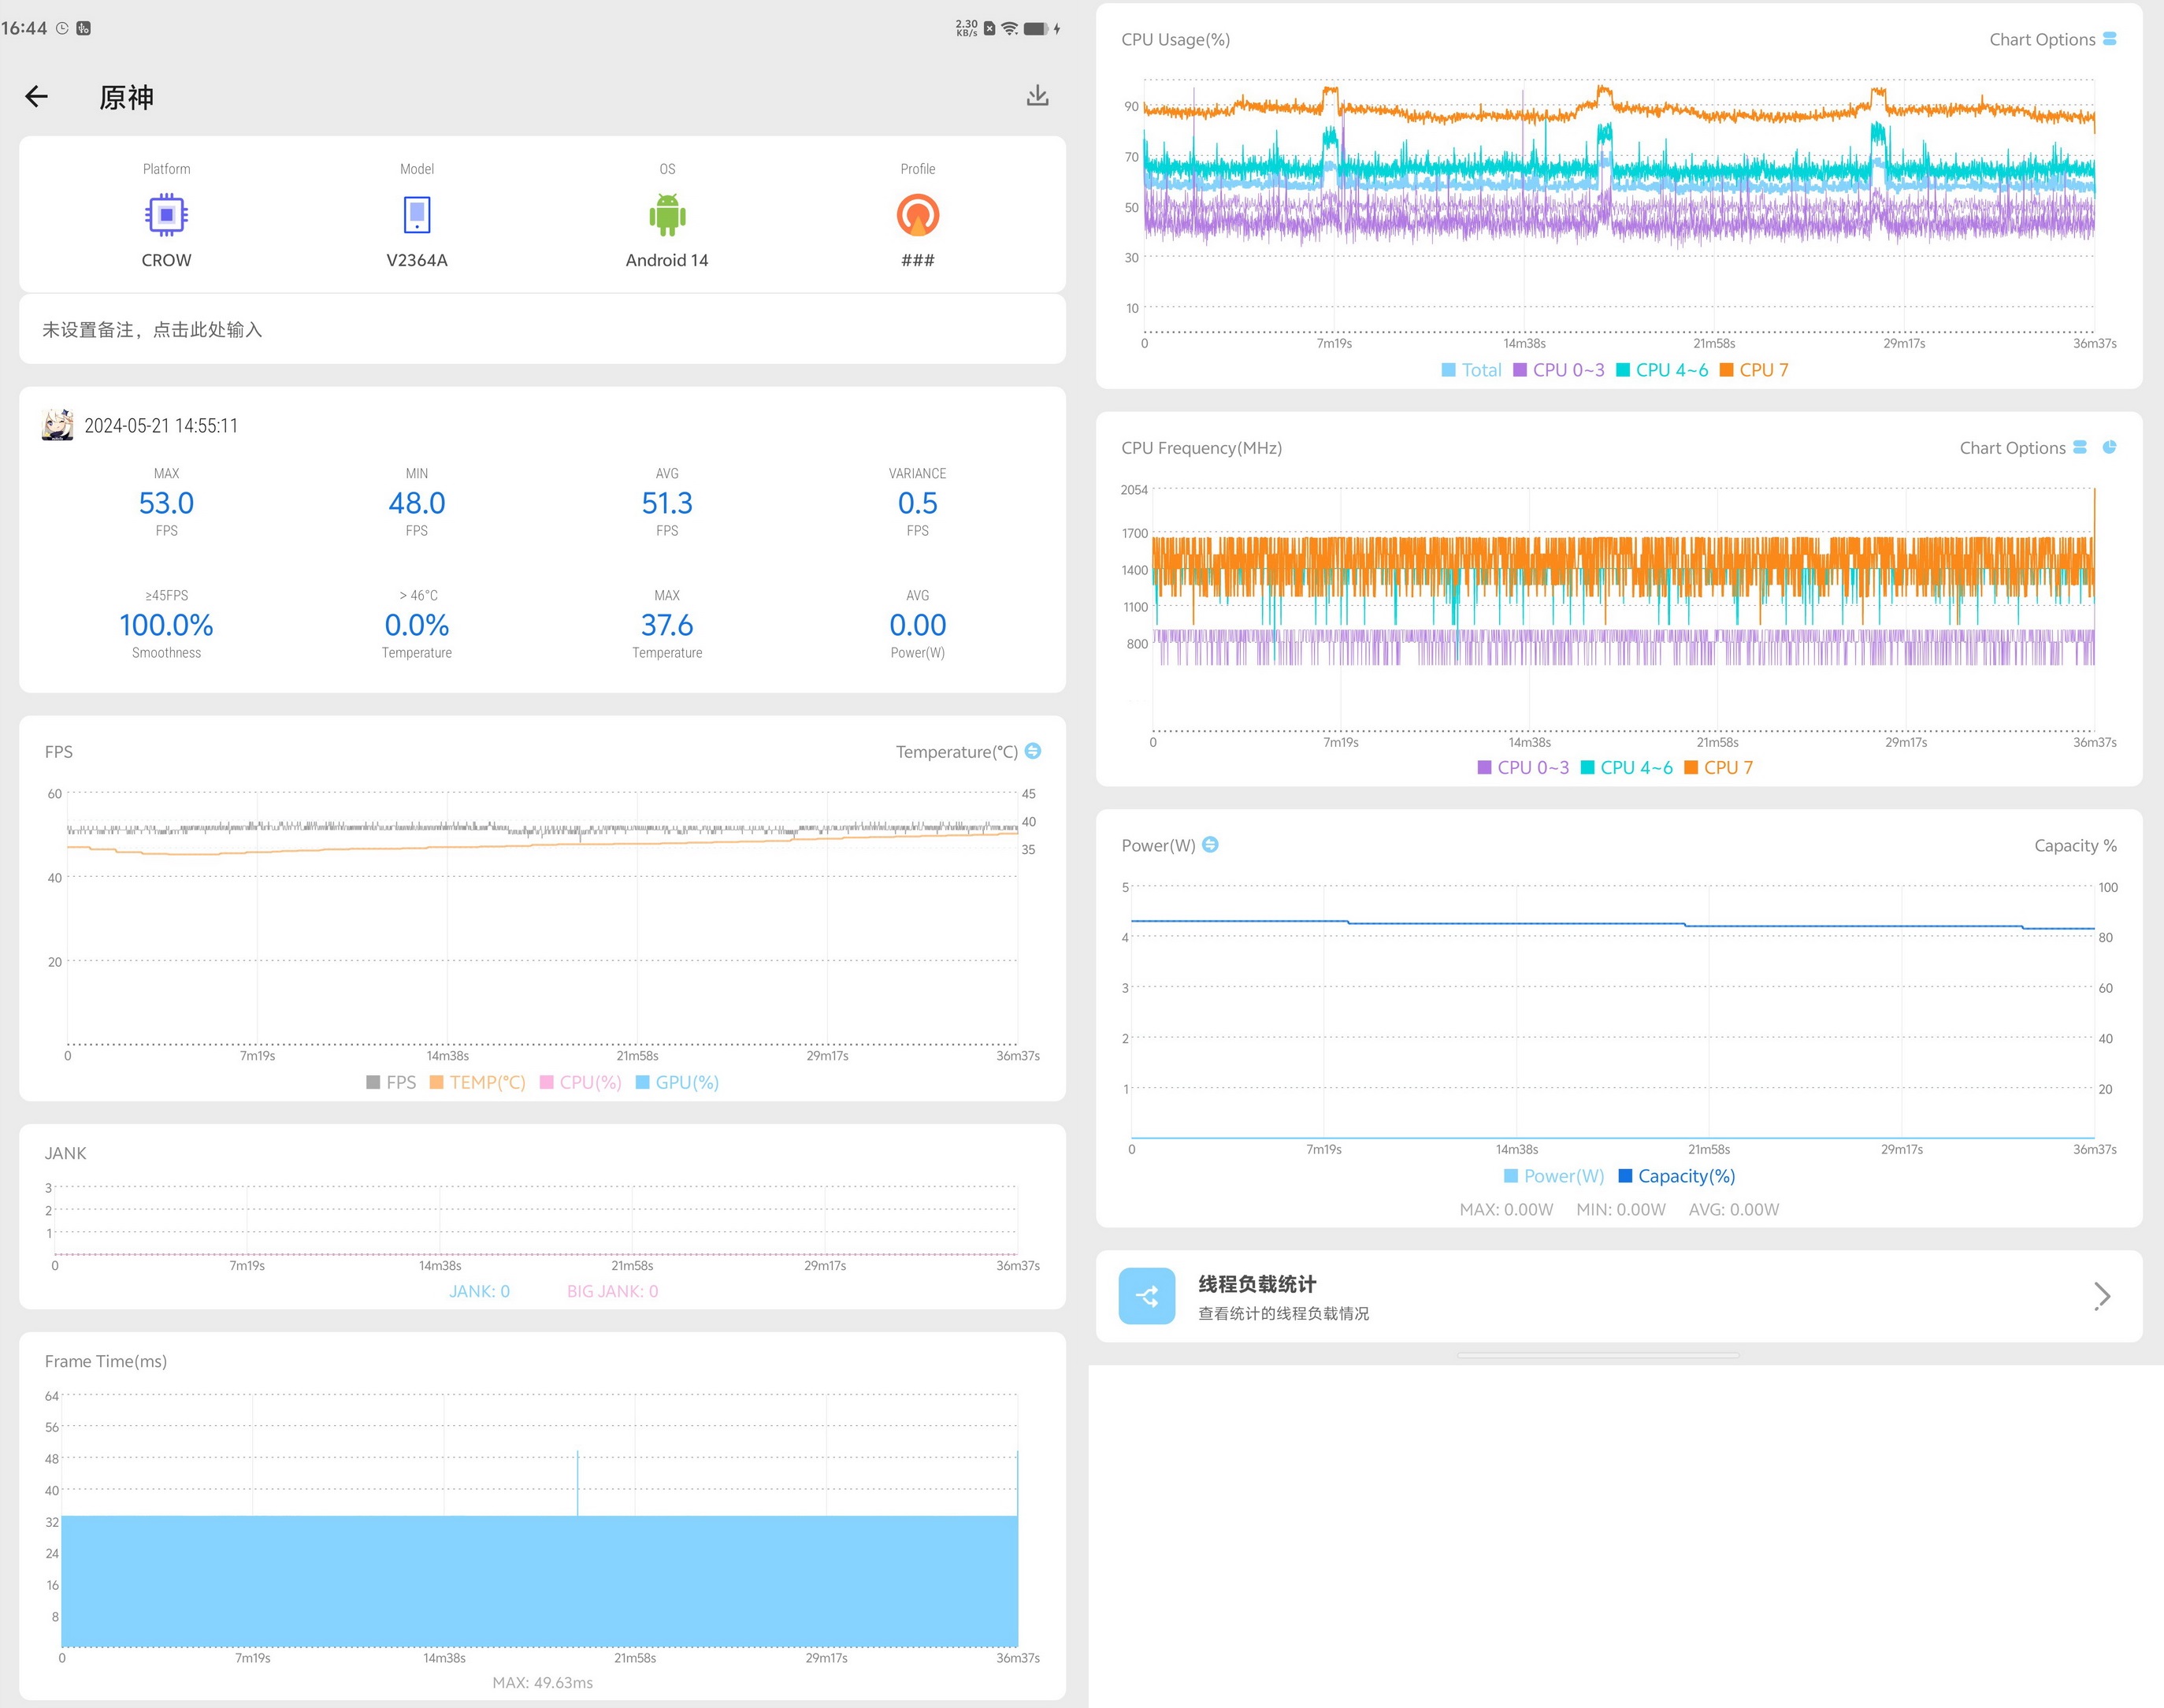Toggle Total legend in CPU Usage chart
The width and height of the screenshot is (2164, 1708).
pyautogui.click(x=1471, y=370)
